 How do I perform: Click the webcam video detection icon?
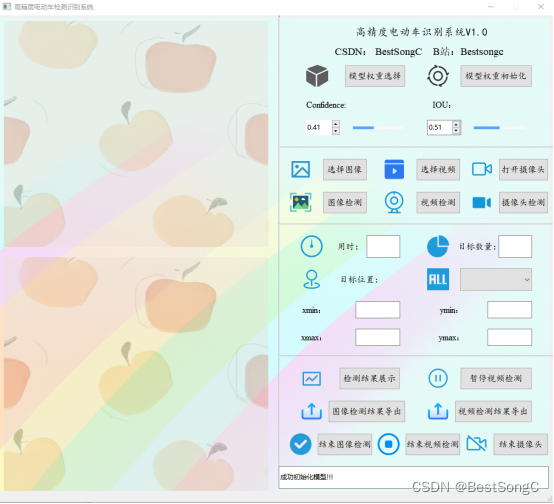coord(394,202)
